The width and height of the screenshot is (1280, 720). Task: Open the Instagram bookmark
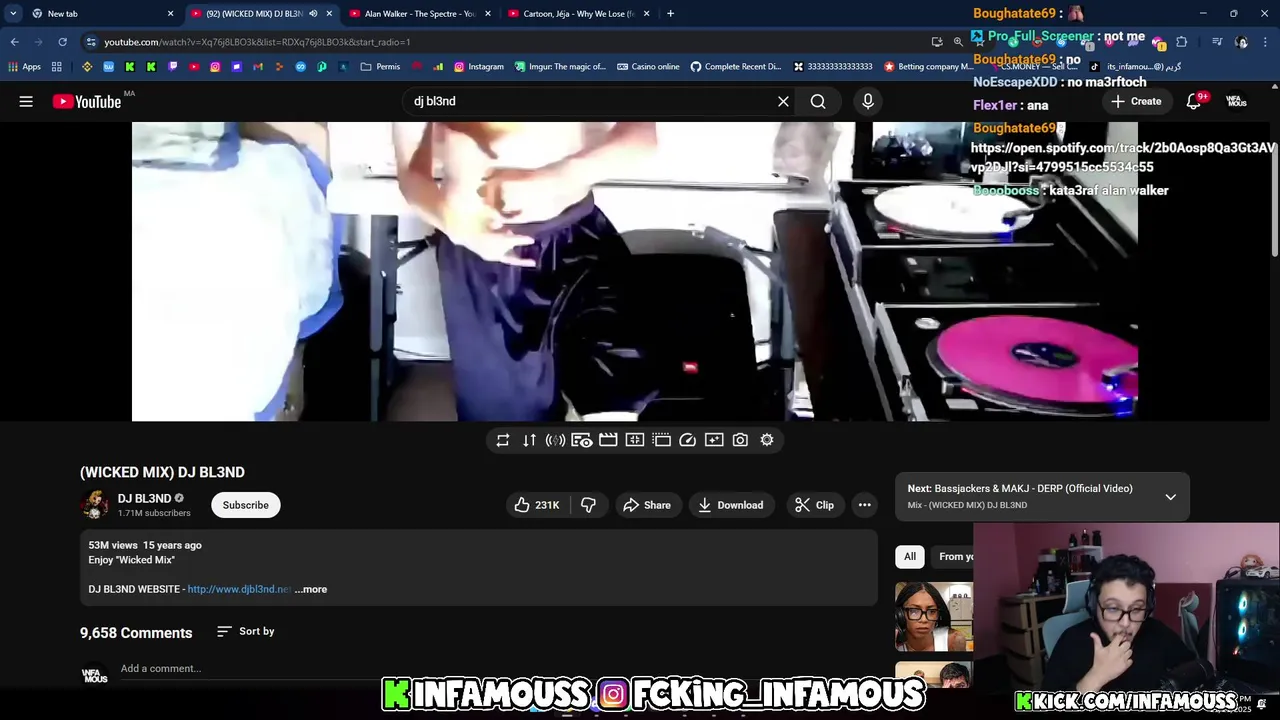click(x=479, y=67)
